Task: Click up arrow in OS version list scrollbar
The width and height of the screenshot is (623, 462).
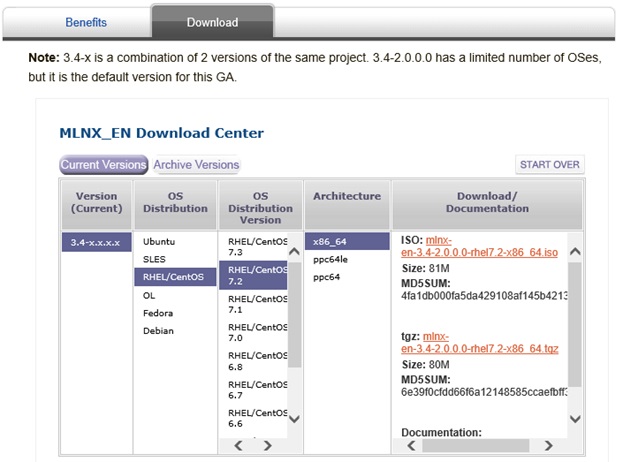Action: (x=294, y=251)
